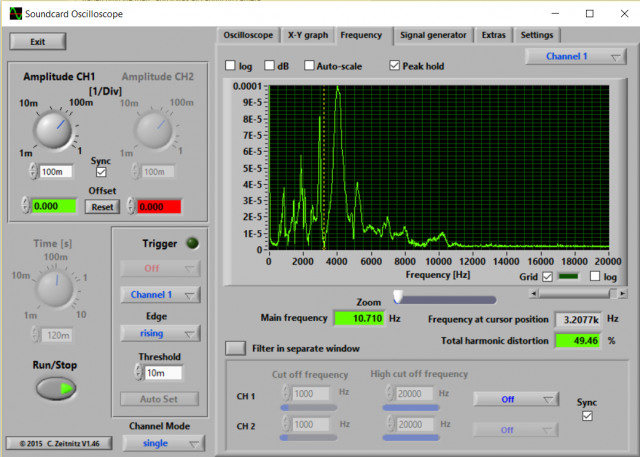
Task: Click the Zoom slider handle
Action: [x=397, y=296]
